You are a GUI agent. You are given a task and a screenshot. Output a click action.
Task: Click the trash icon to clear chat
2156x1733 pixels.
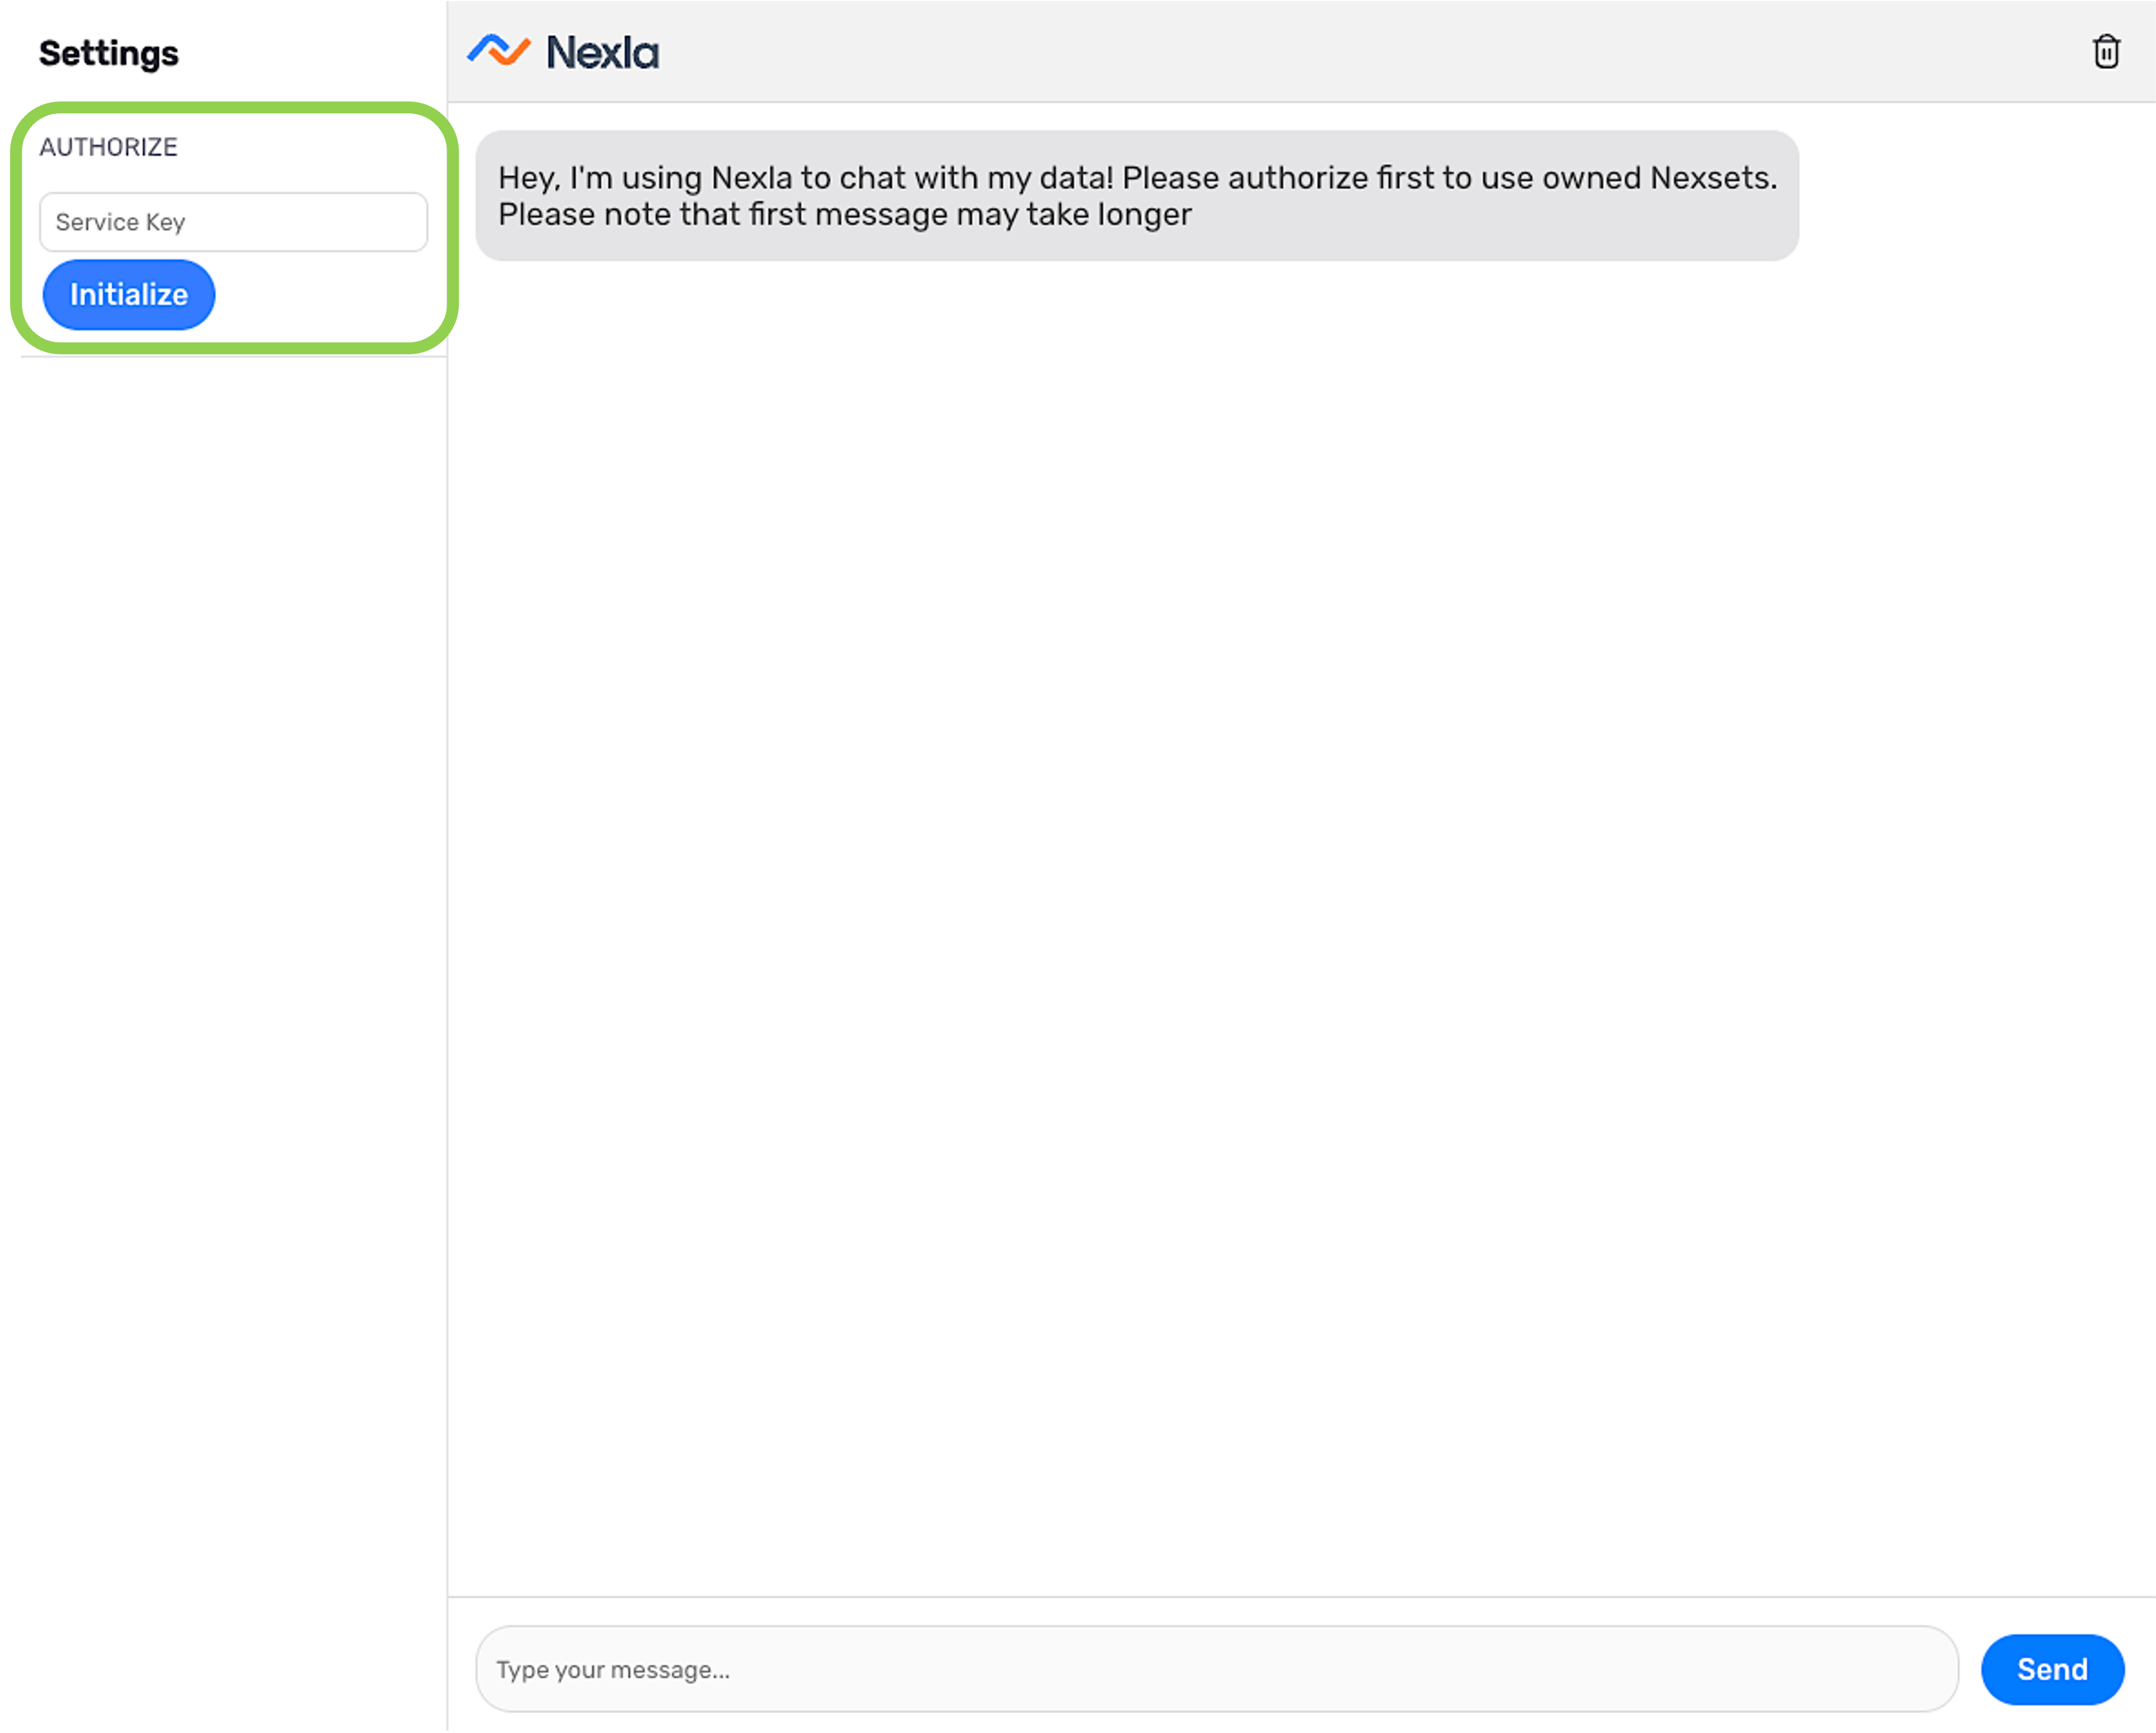click(2106, 52)
